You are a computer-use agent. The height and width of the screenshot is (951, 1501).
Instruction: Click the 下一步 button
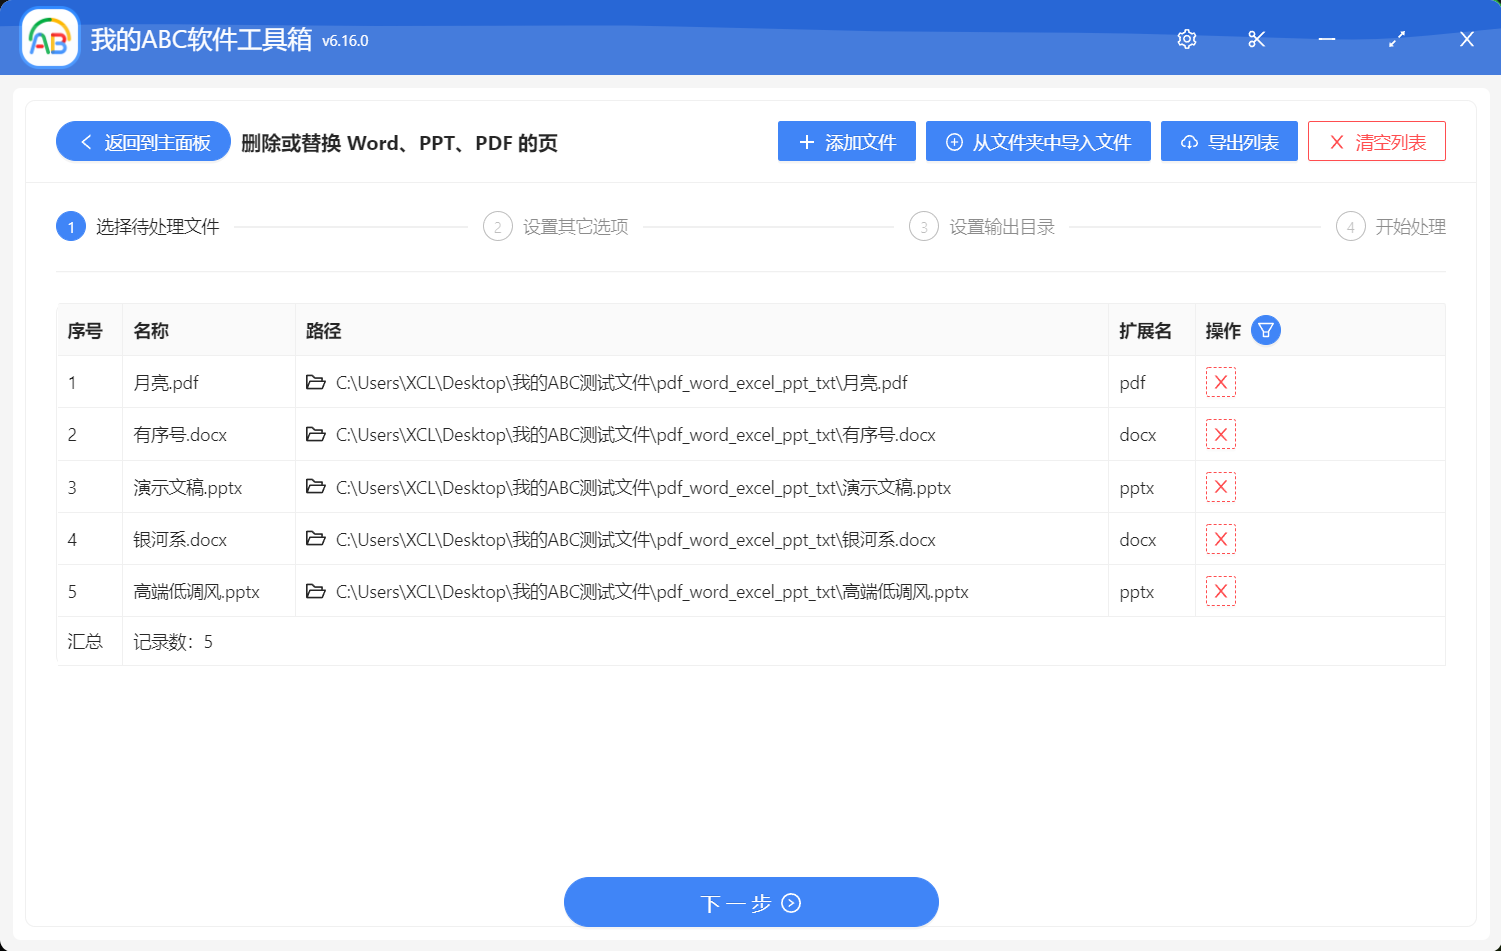[751, 901]
